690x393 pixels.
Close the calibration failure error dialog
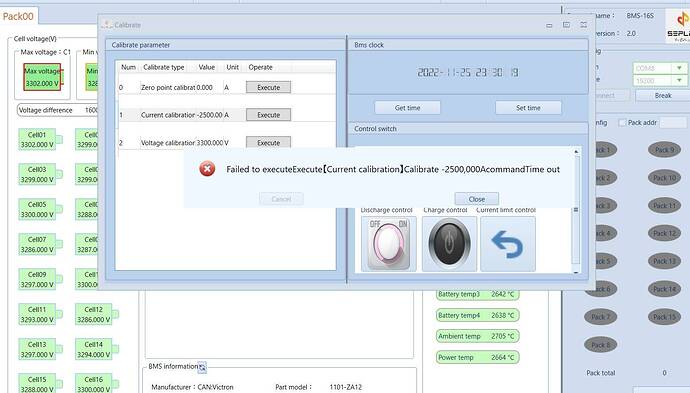click(477, 199)
